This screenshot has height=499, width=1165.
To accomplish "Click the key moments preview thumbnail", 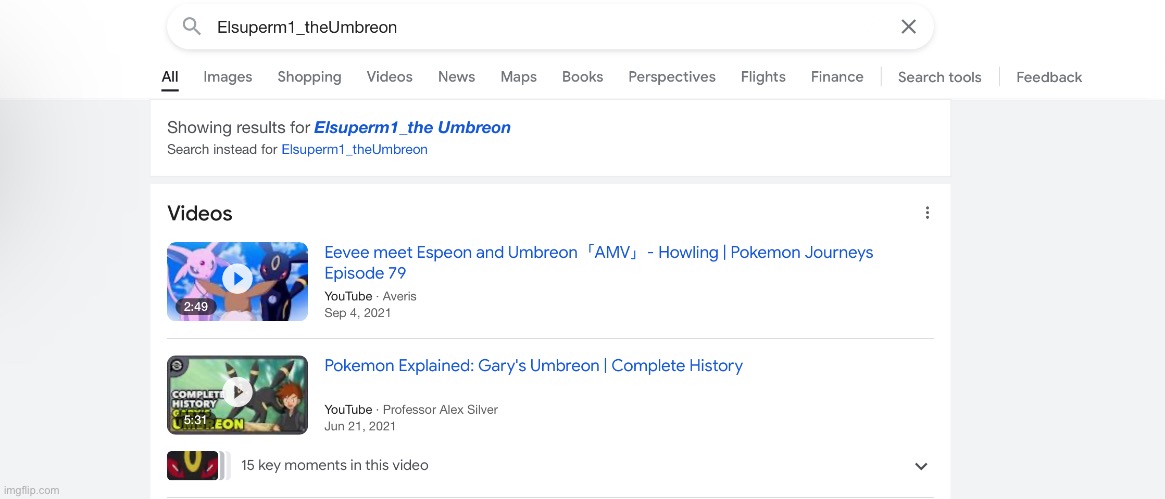I will (193, 466).
